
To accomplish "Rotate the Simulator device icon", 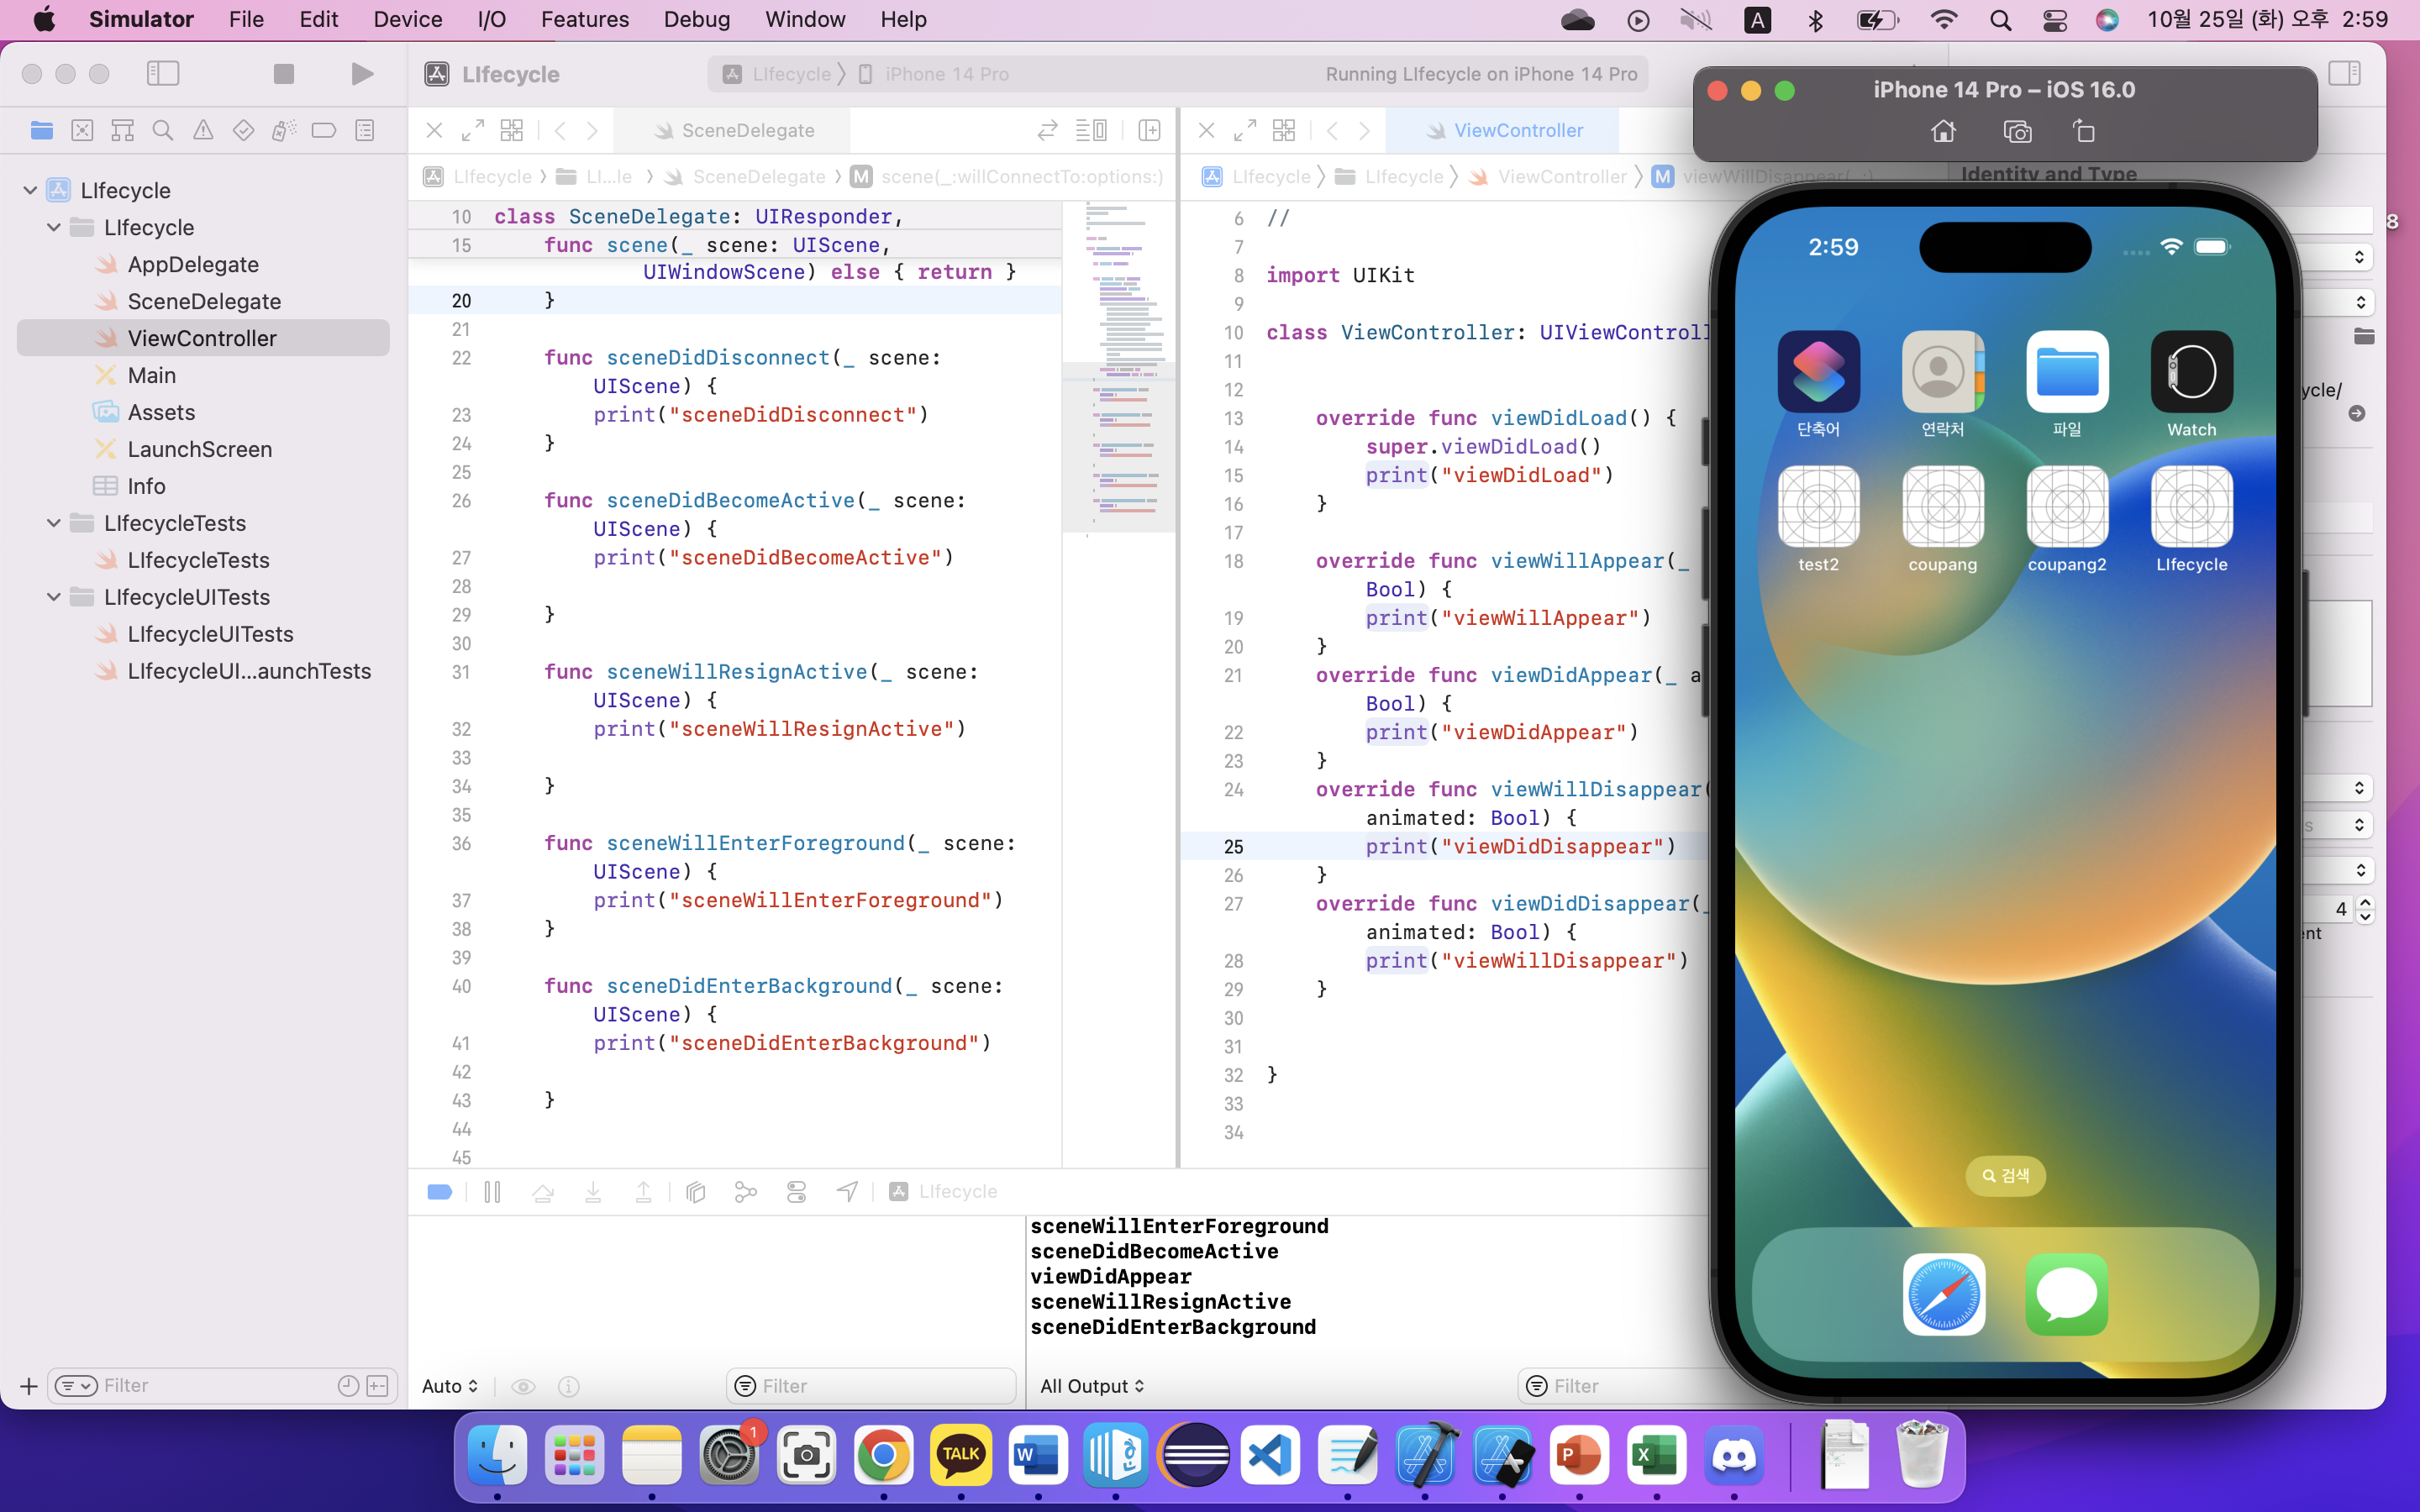I will (2084, 131).
